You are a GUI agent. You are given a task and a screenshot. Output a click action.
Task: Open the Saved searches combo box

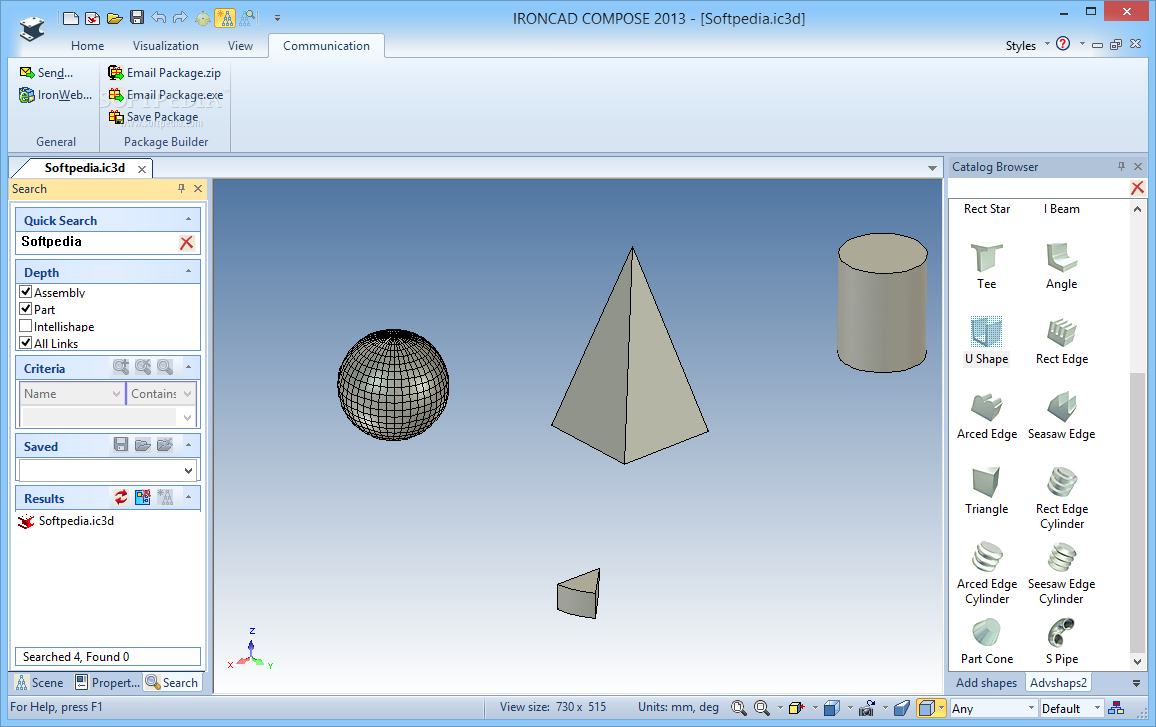(x=108, y=470)
